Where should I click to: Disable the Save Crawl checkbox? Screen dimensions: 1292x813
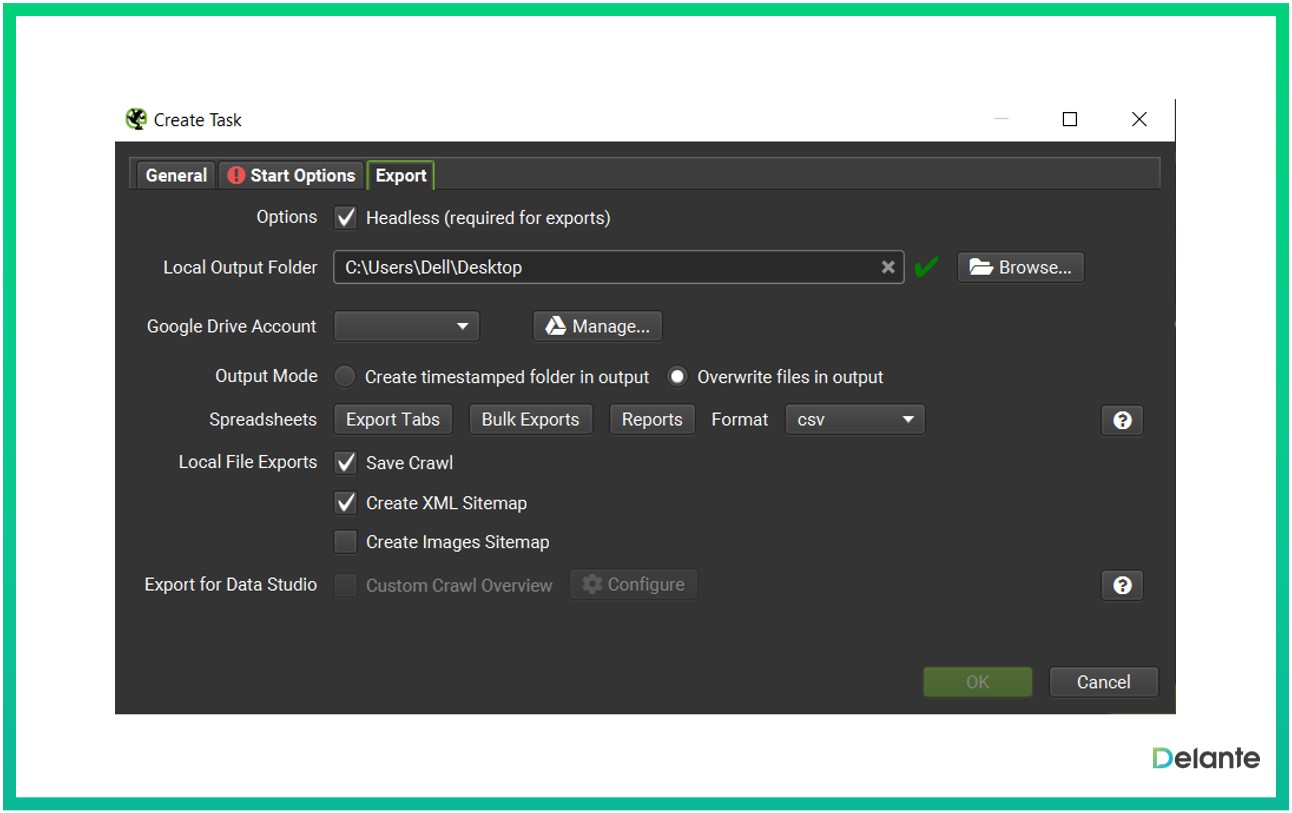click(x=346, y=463)
